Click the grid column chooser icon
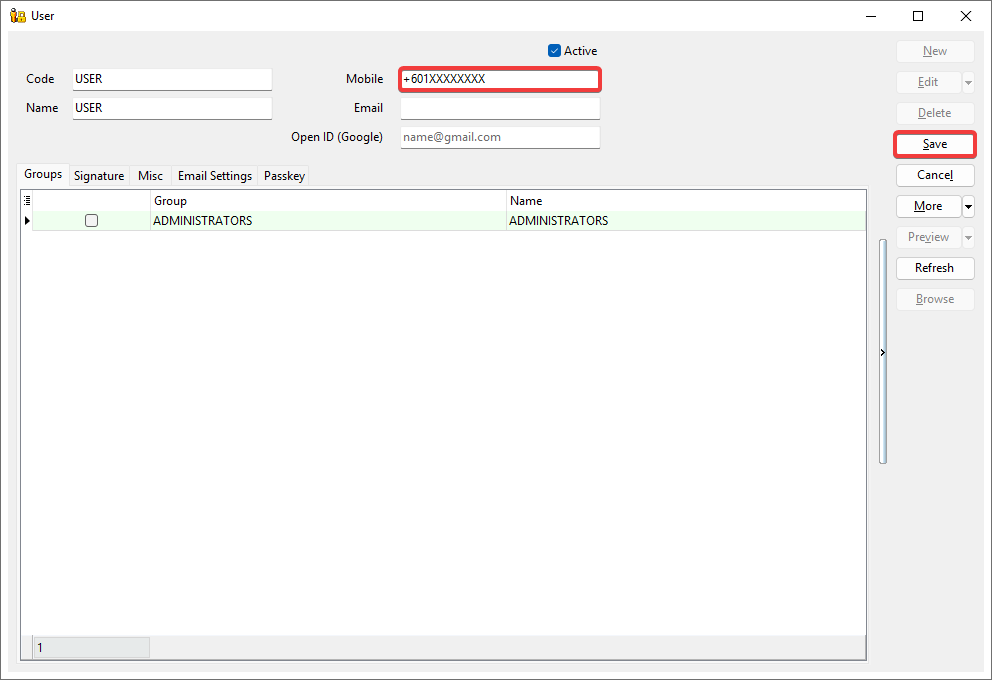Image resolution: width=992 pixels, height=680 pixels. coord(27,201)
